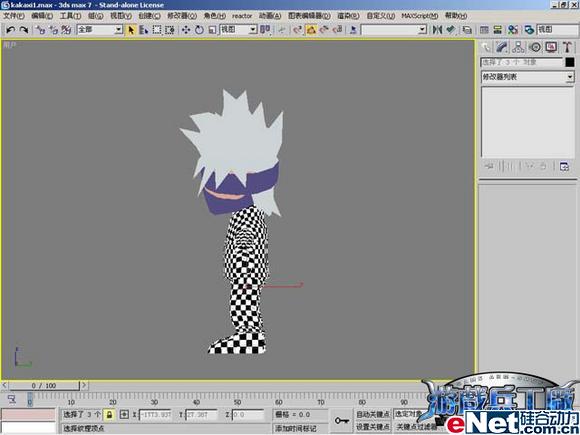Open the selection filter dropdown showing 全部
The width and height of the screenshot is (580, 435).
click(100, 30)
